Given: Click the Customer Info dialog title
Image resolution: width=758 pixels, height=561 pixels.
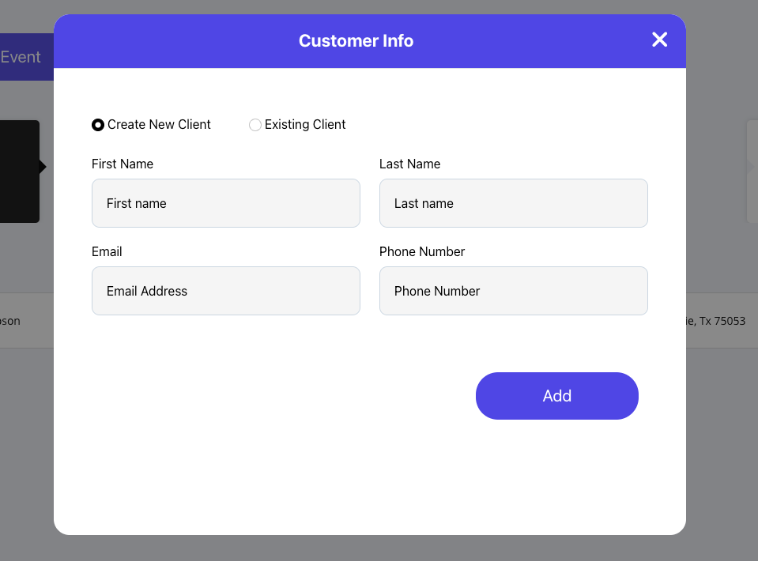Looking at the screenshot, I should tap(356, 41).
